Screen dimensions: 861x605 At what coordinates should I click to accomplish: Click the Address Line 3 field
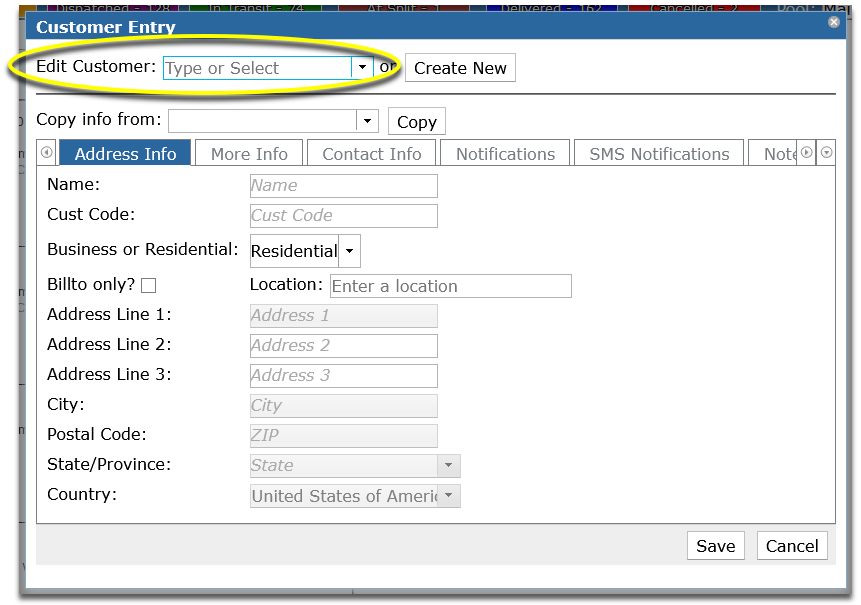[x=344, y=376]
